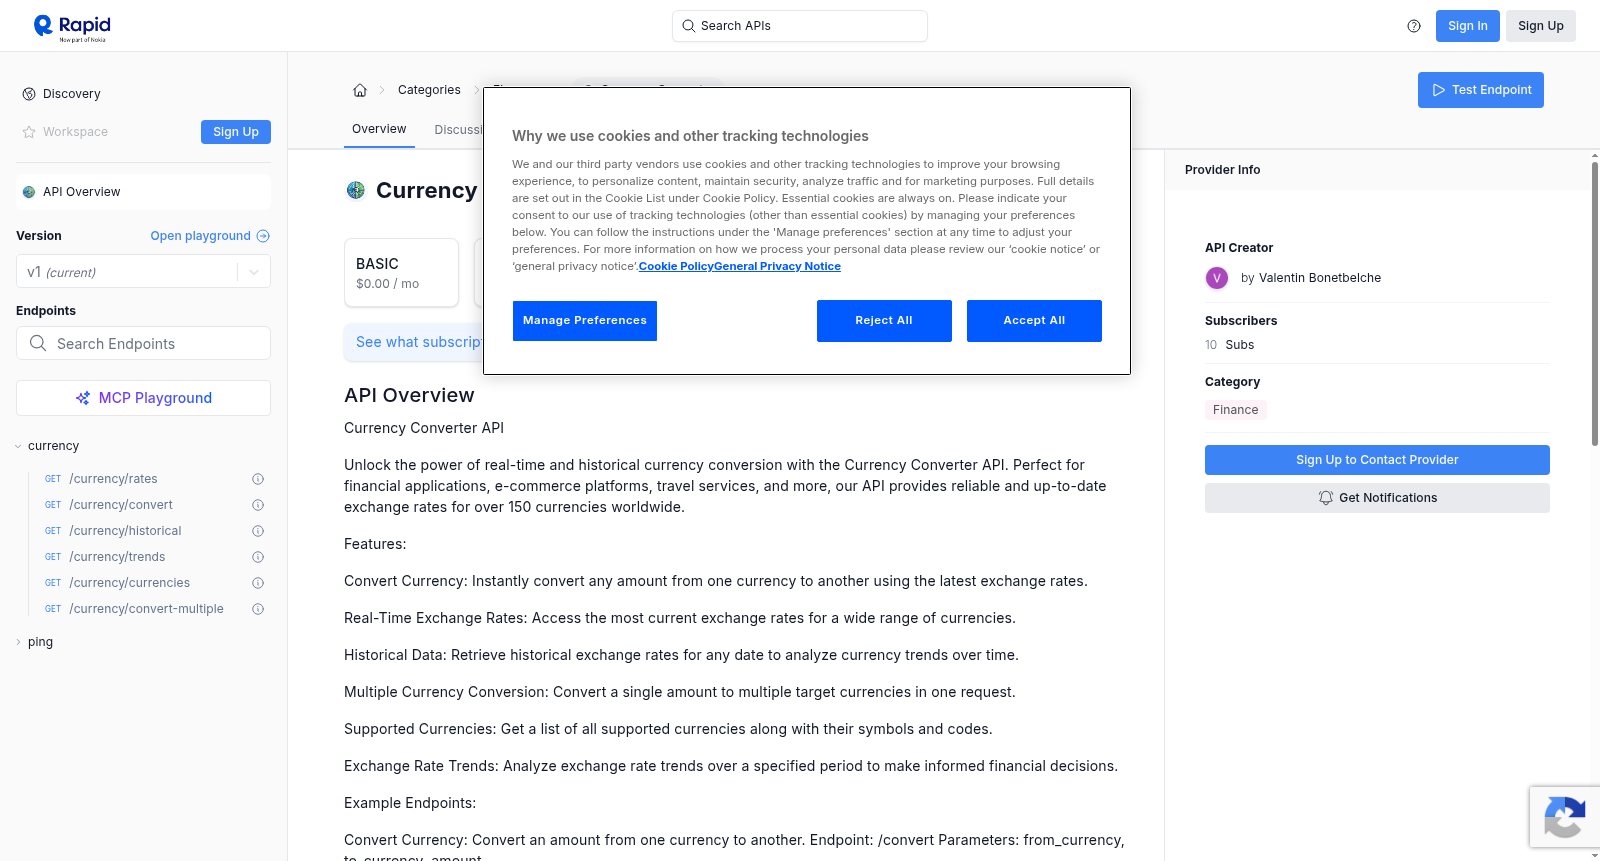1600x861 pixels.
Task: Click the bell icon in Get Notifications
Action: pos(1326,498)
